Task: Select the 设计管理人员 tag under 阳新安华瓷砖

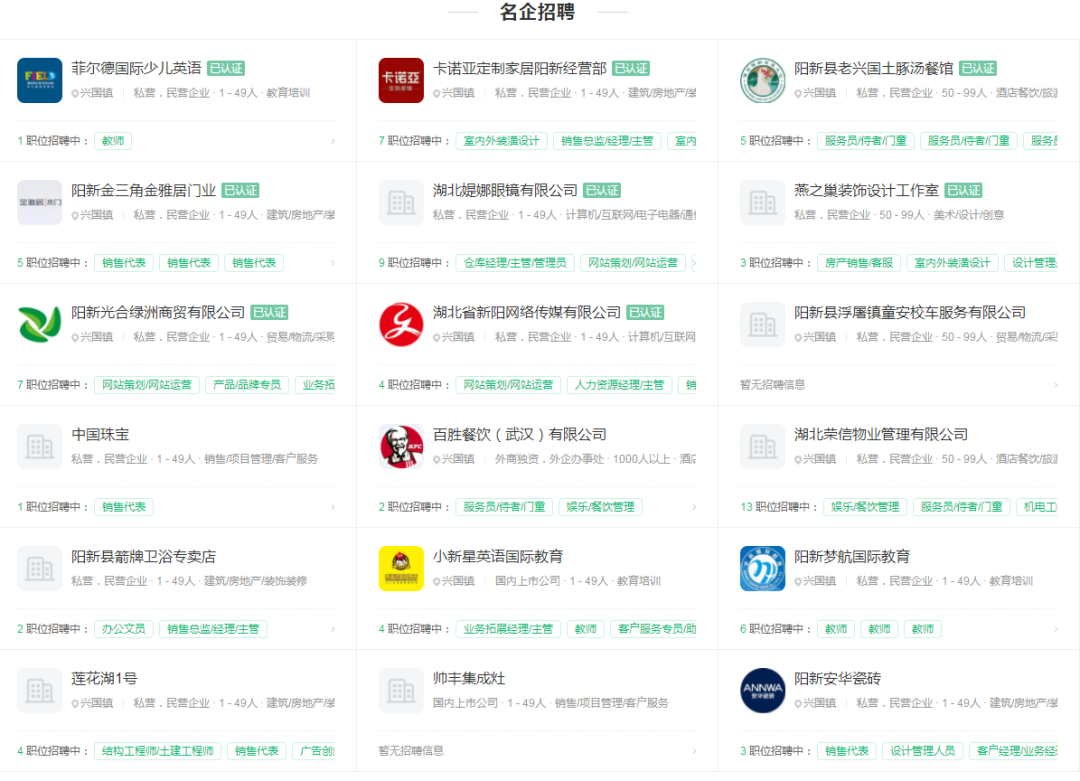Action: (x=922, y=751)
